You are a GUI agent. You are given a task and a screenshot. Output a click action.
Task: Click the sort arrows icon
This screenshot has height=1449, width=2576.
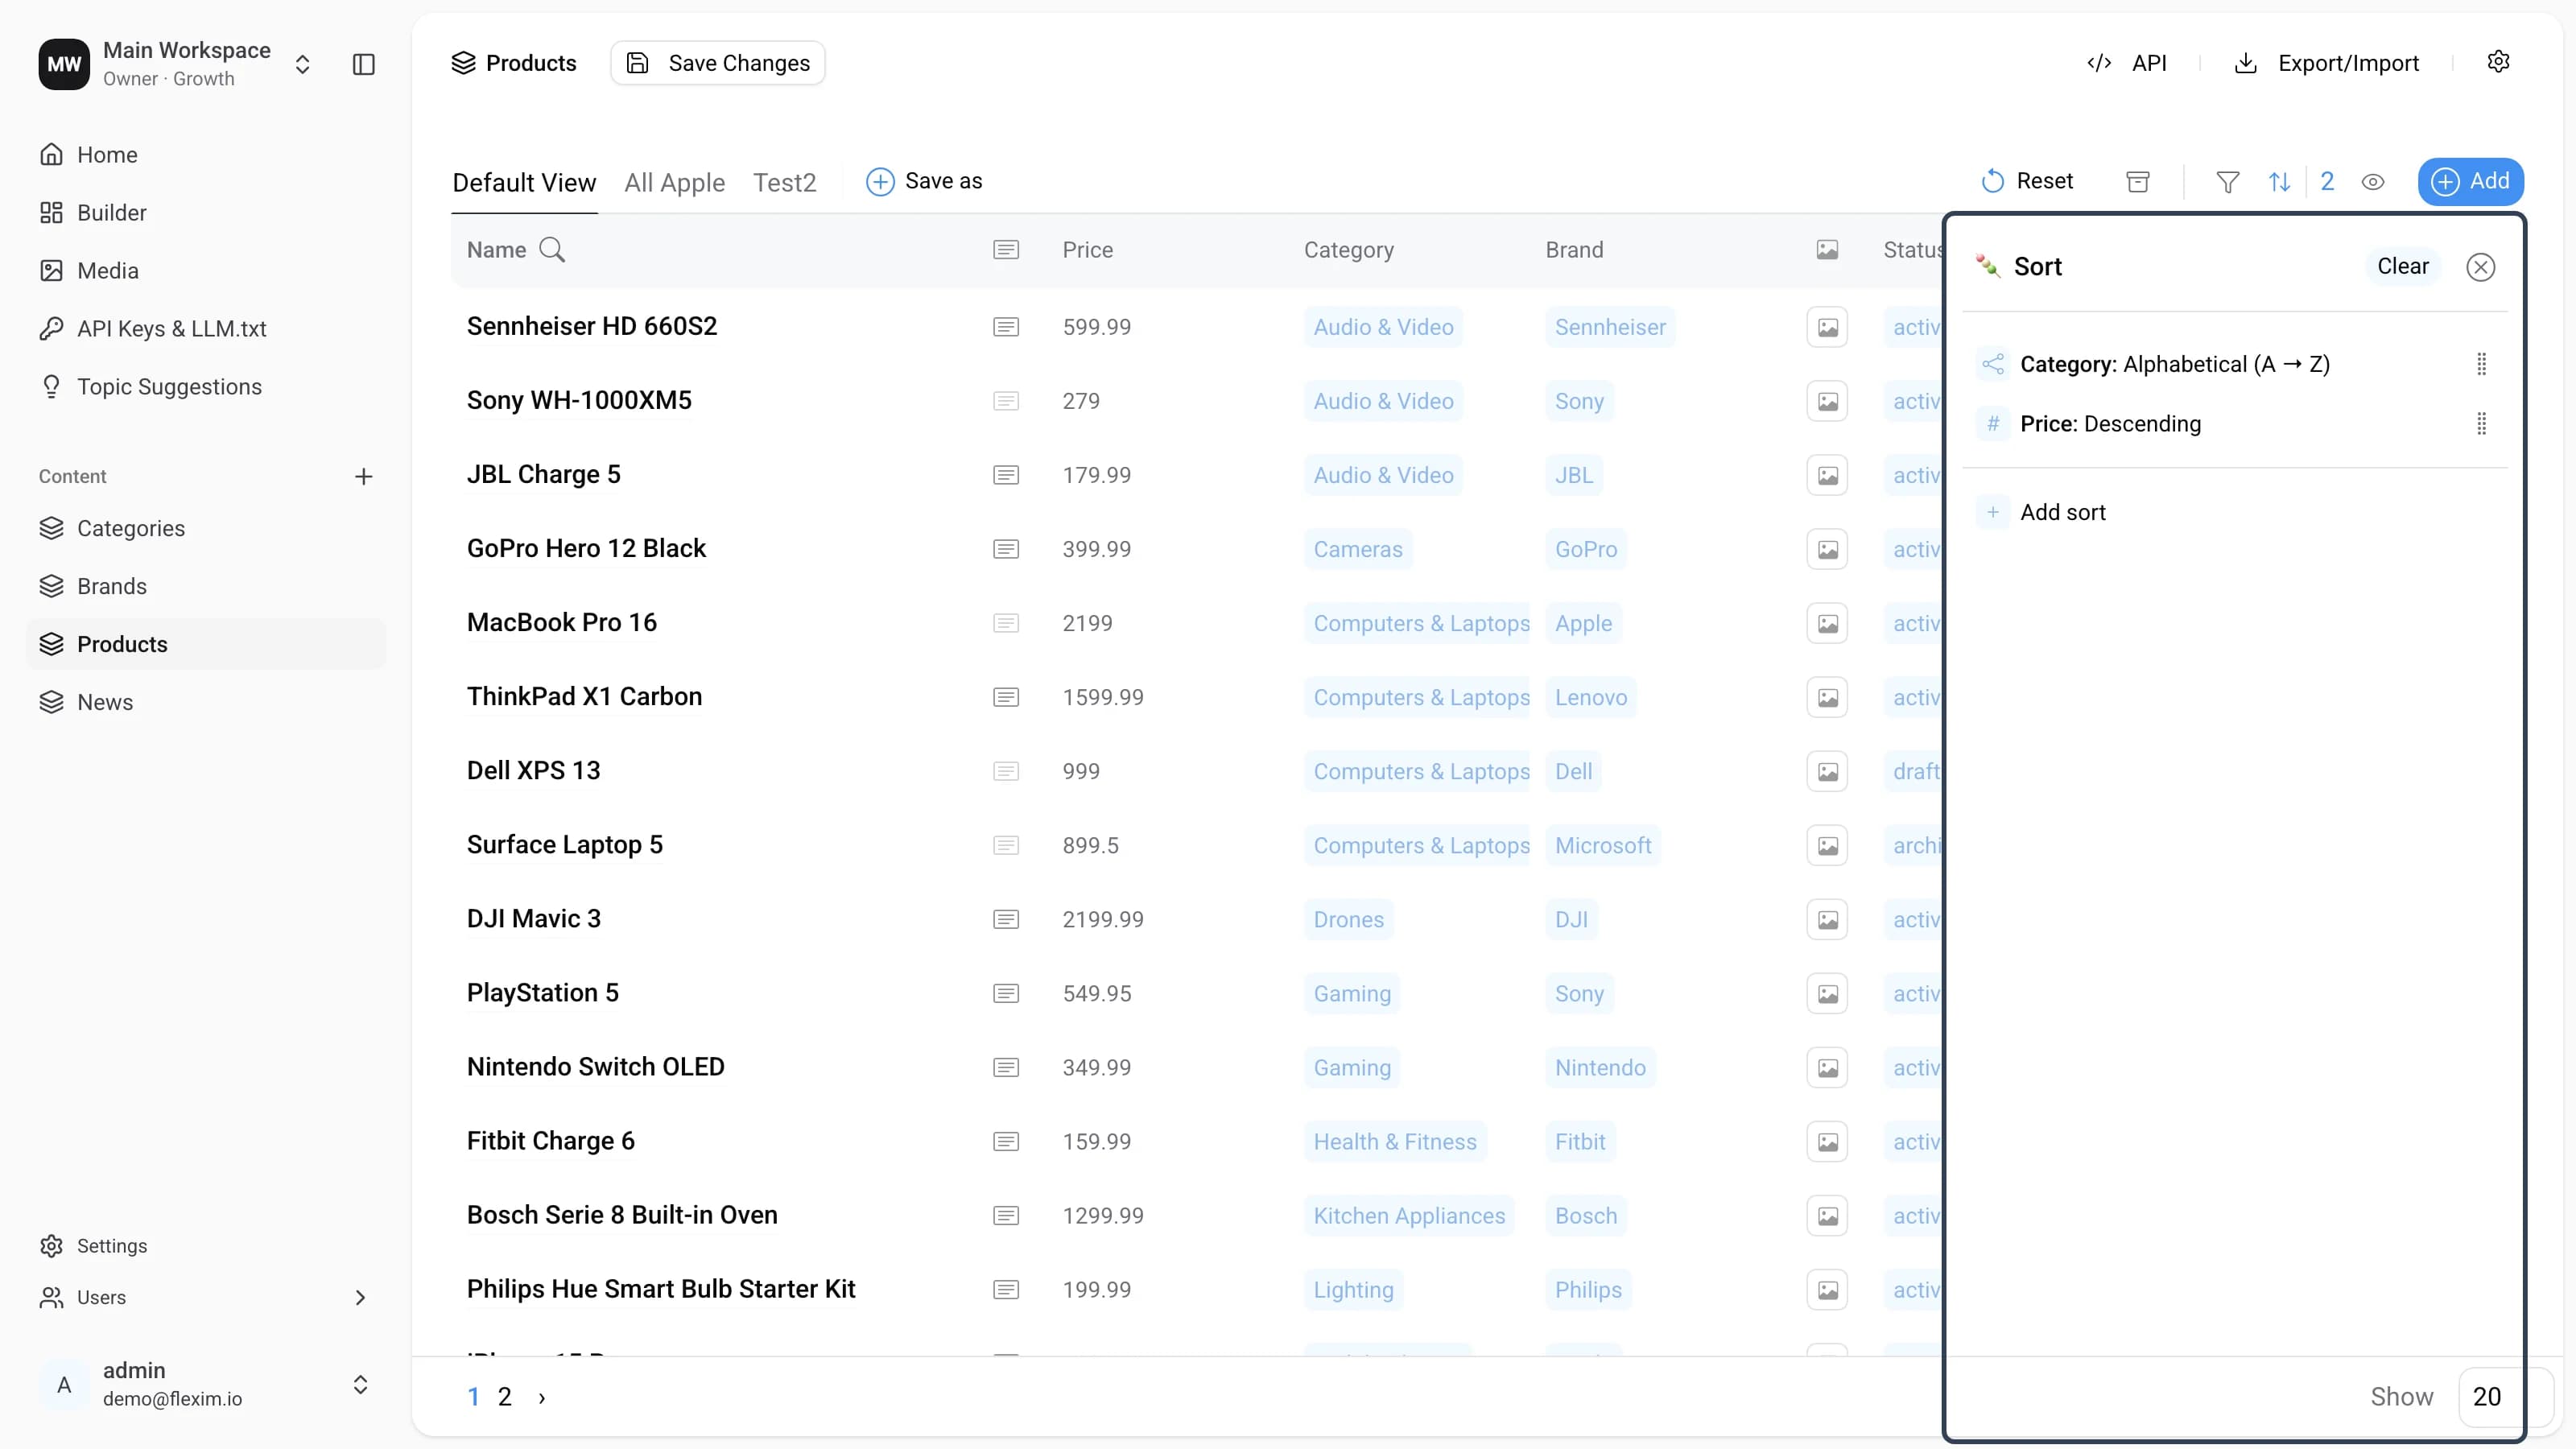pos(2280,182)
